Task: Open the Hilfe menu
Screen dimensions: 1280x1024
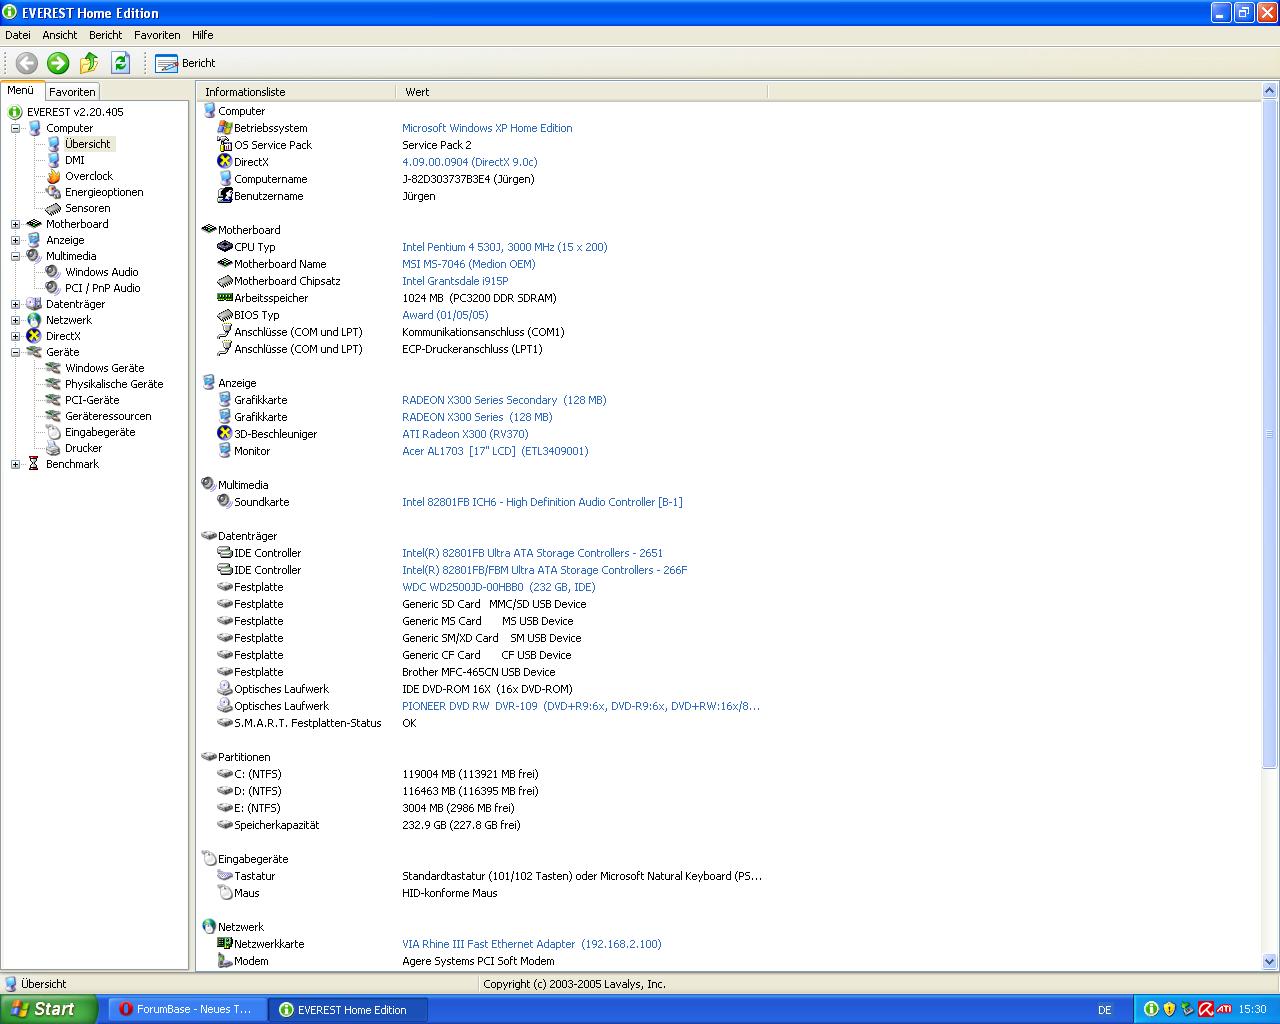Action: [x=203, y=35]
